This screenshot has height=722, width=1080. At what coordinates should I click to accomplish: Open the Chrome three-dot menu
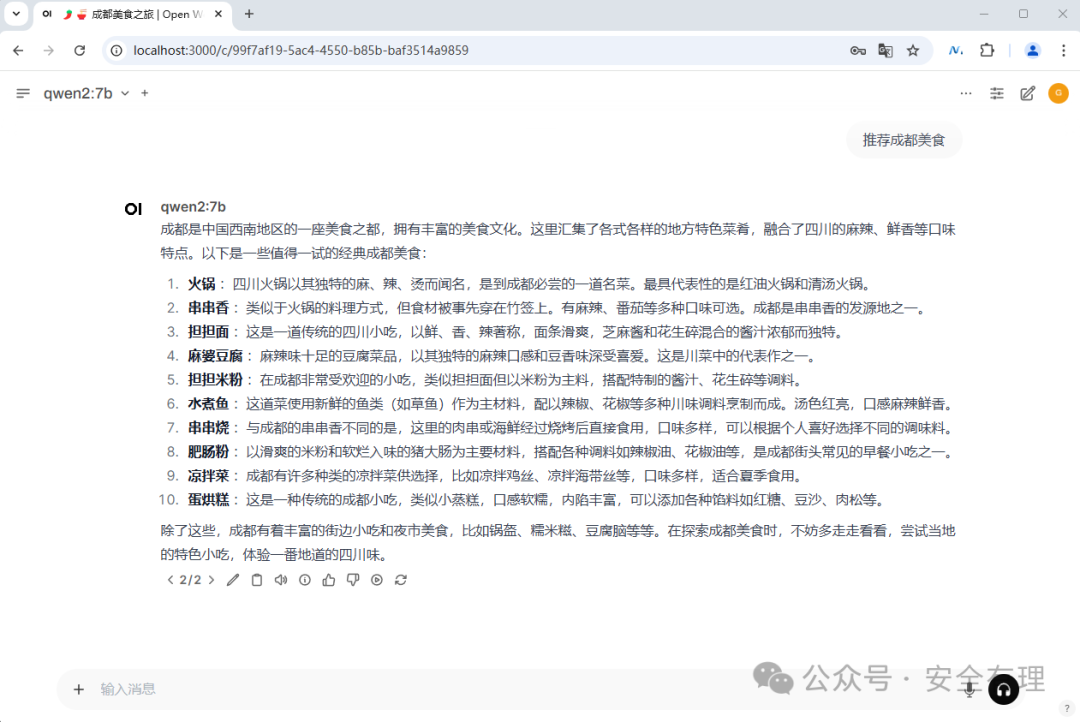pyautogui.click(x=1063, y=50)
